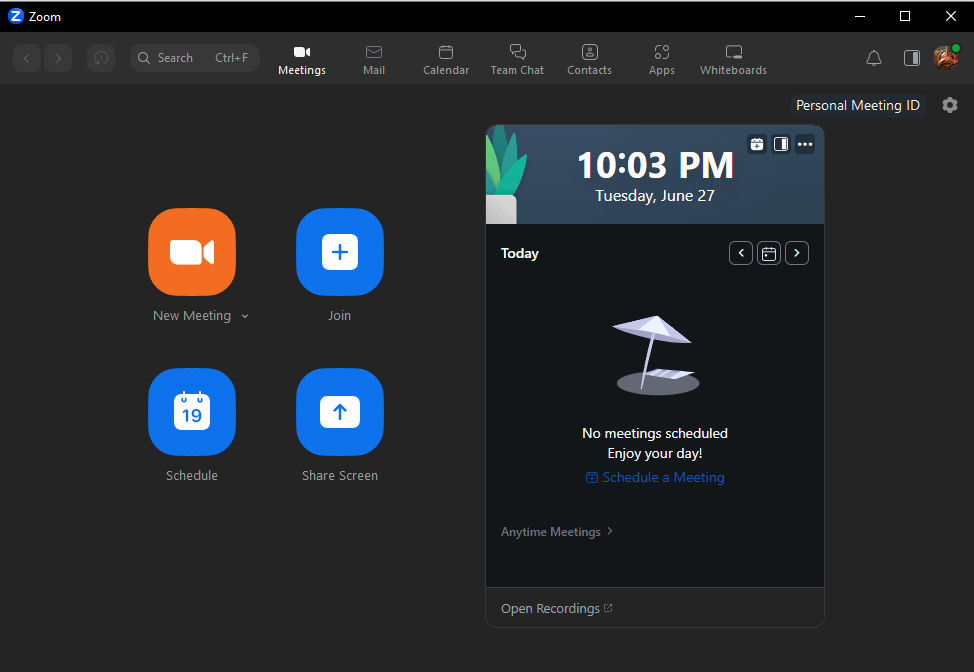The image size is (974, 672).
Task: Start a New Meeting with the orange camera icon
Action: 192,252
